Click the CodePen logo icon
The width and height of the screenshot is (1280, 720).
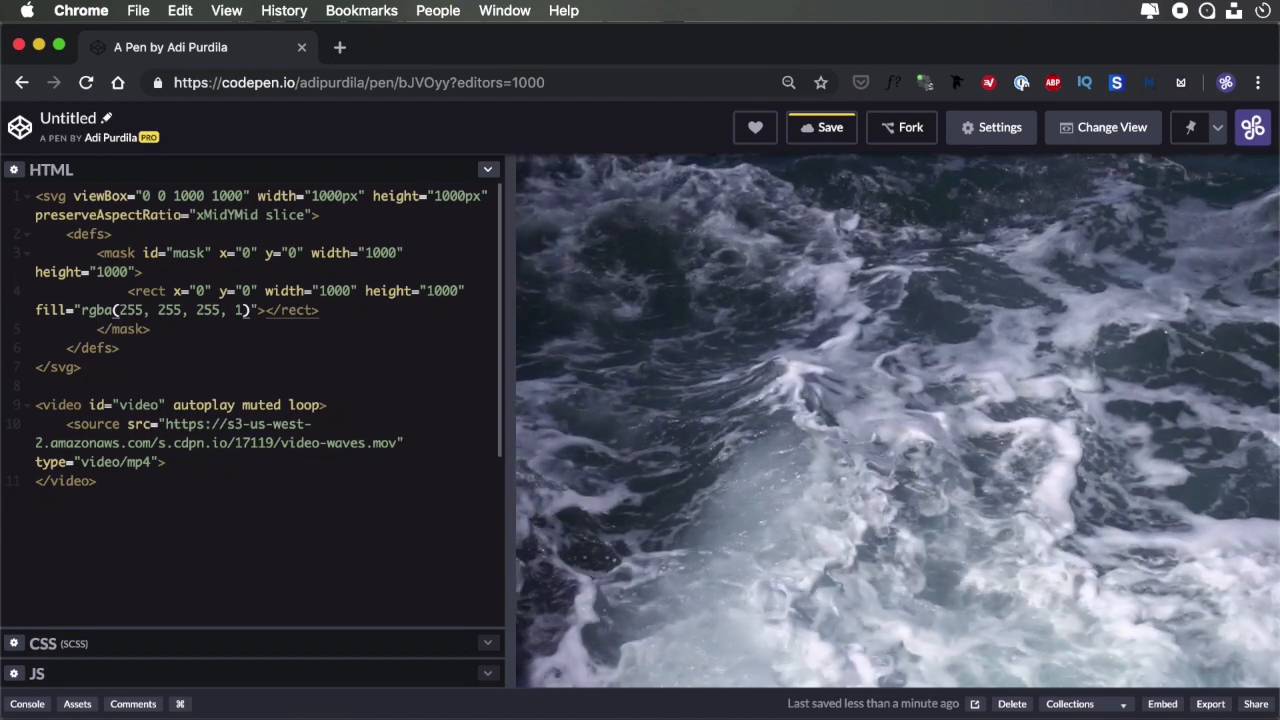(20, 127)
